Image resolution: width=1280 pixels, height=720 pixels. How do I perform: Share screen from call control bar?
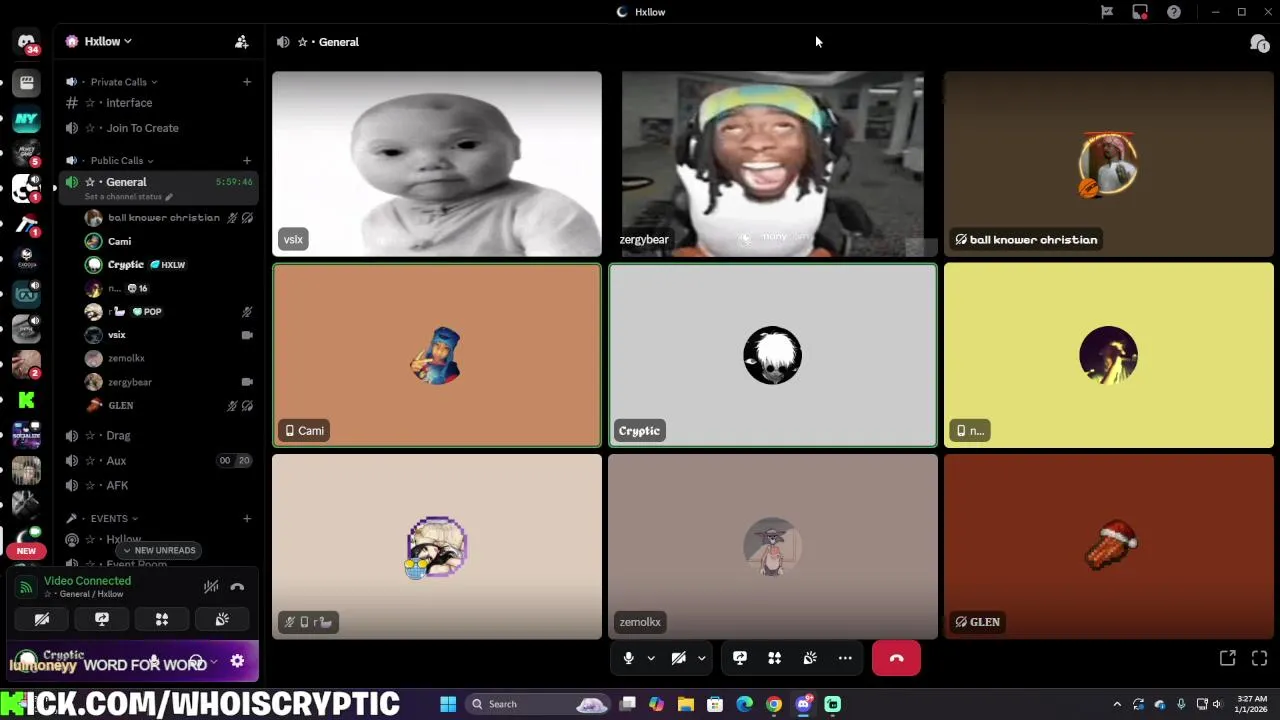740,658
